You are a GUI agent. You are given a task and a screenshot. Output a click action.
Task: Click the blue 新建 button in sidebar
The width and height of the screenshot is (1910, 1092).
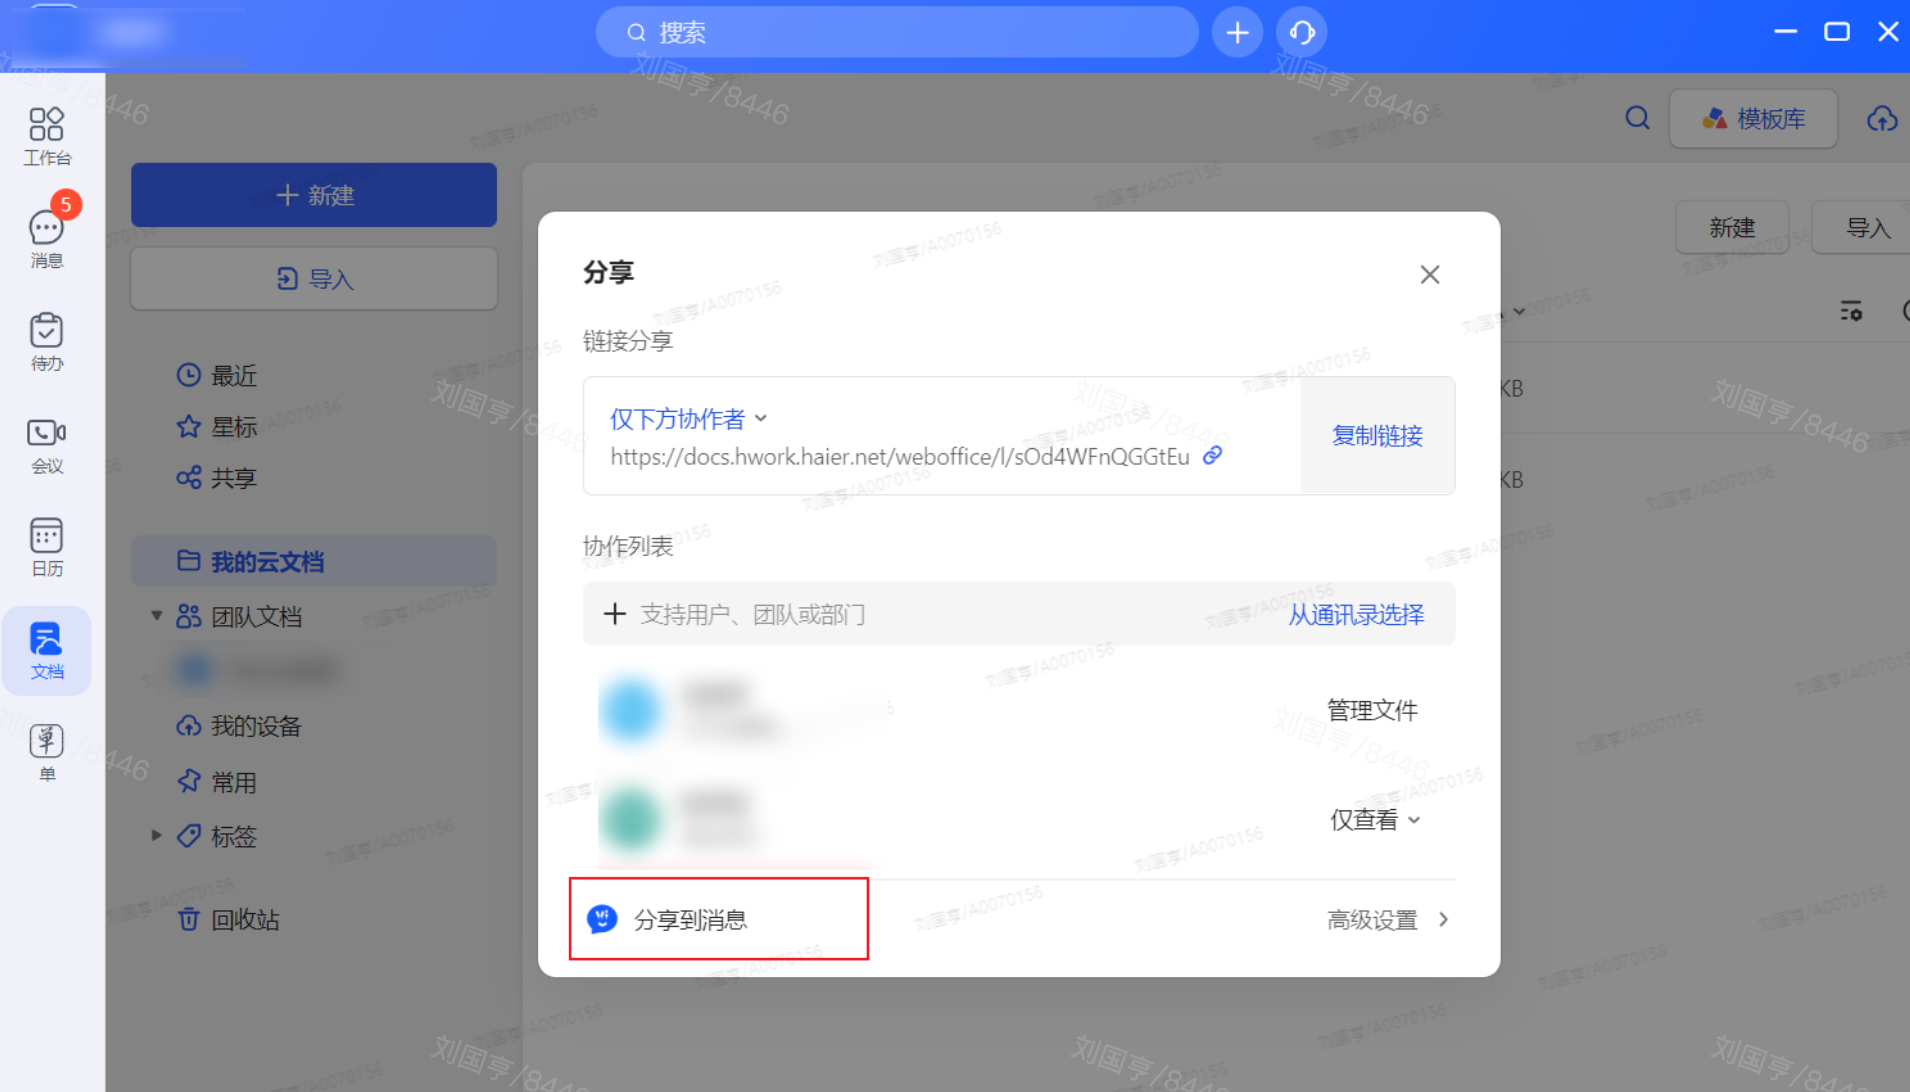point(314,195)
